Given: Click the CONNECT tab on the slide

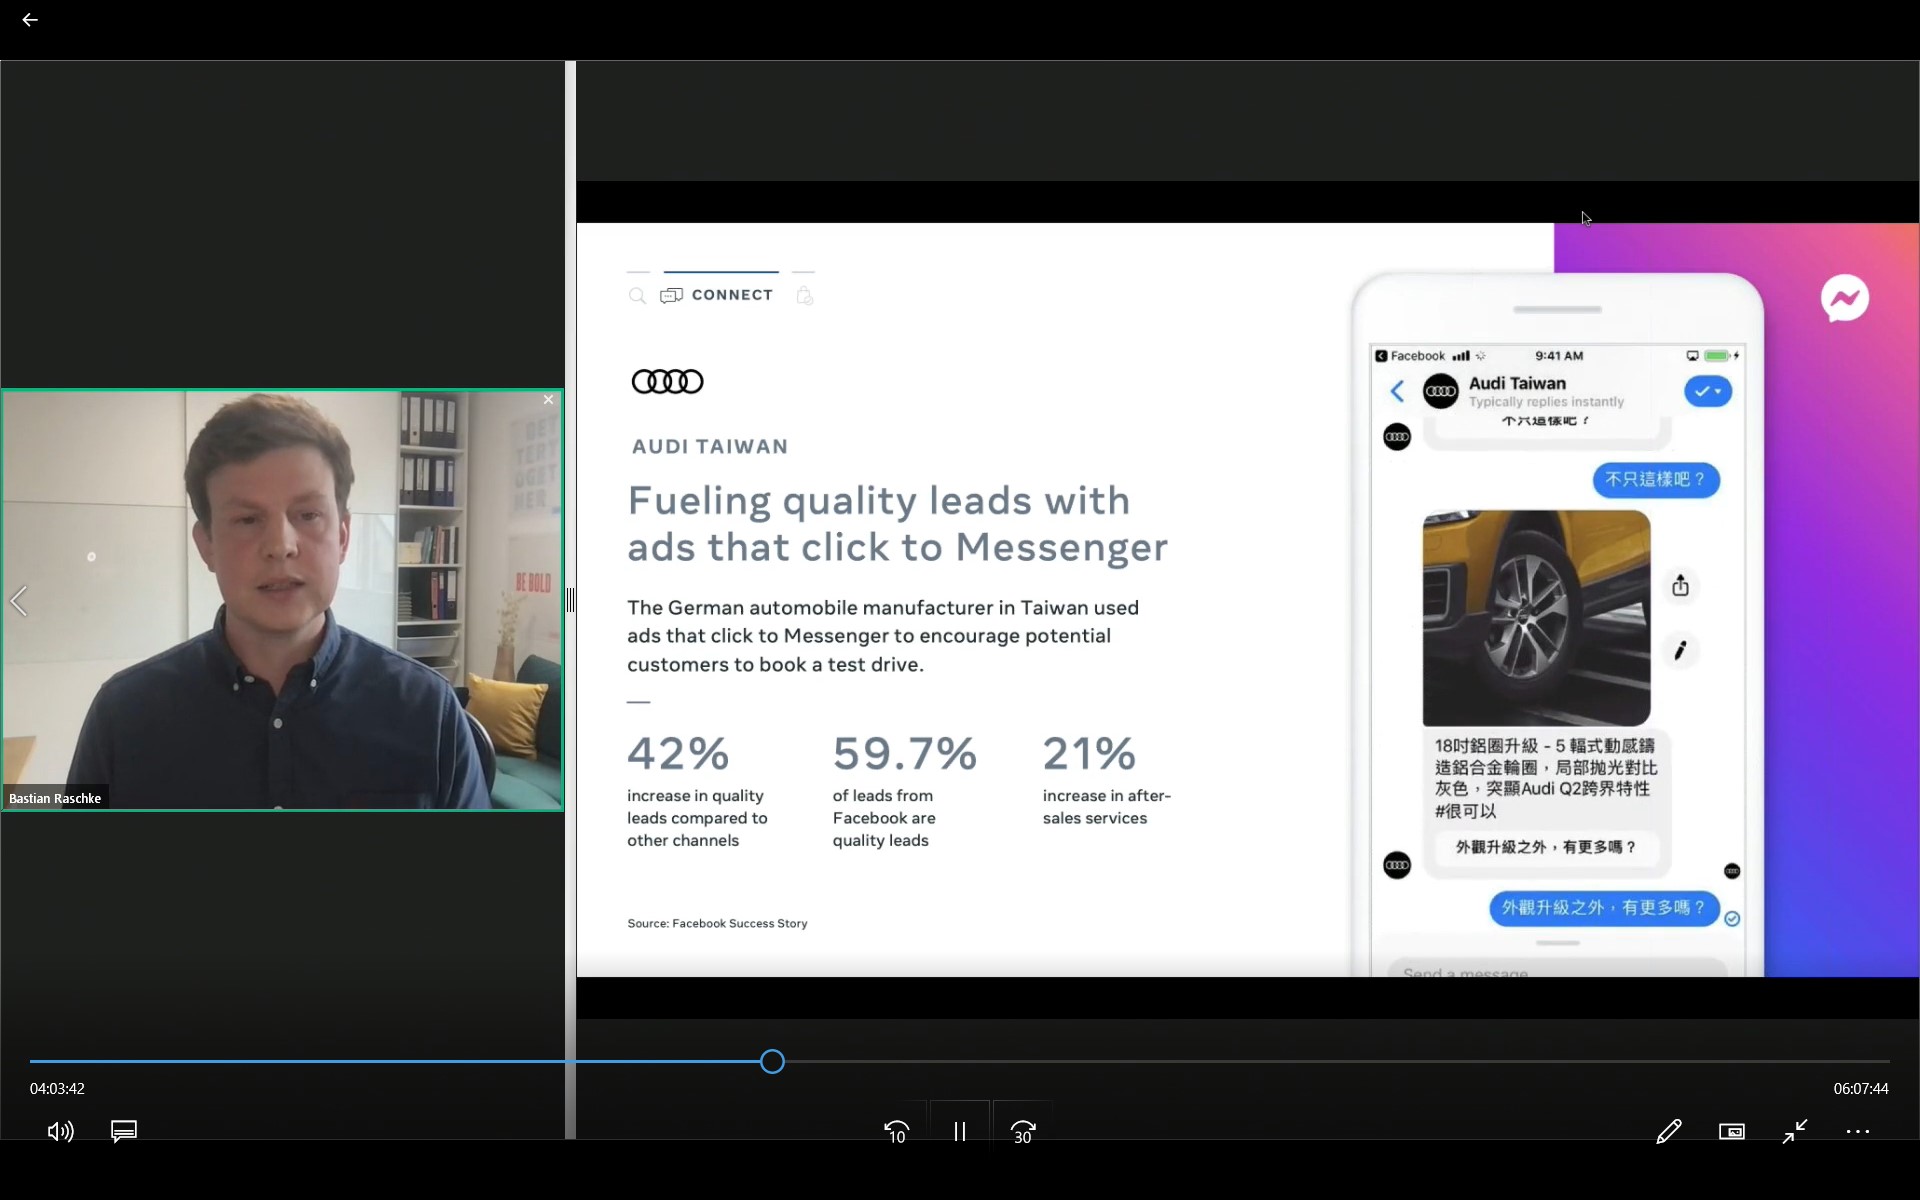Looking at the screenshot, I should pyautogui.click(x=731, y=295).
